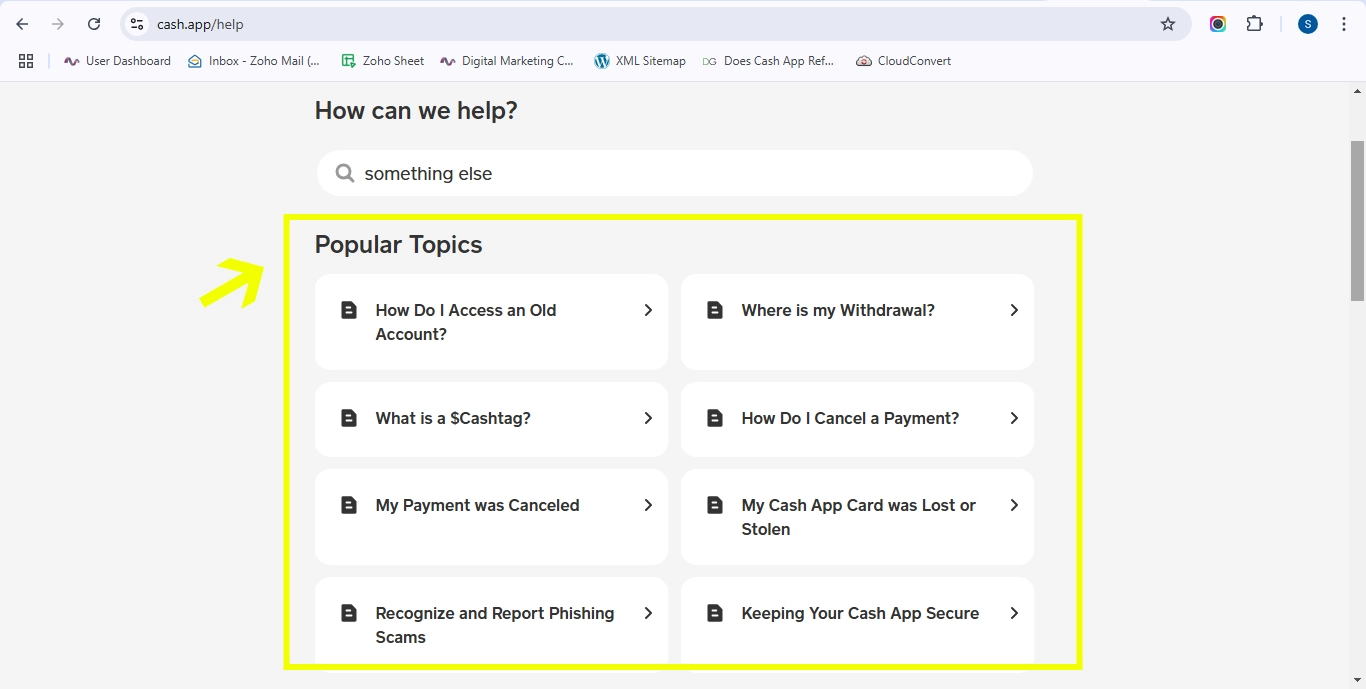Screen dimensions: 1366x689
Task: Click chevron on Card Lost or Stolen card
Action: click(1014, 505)
